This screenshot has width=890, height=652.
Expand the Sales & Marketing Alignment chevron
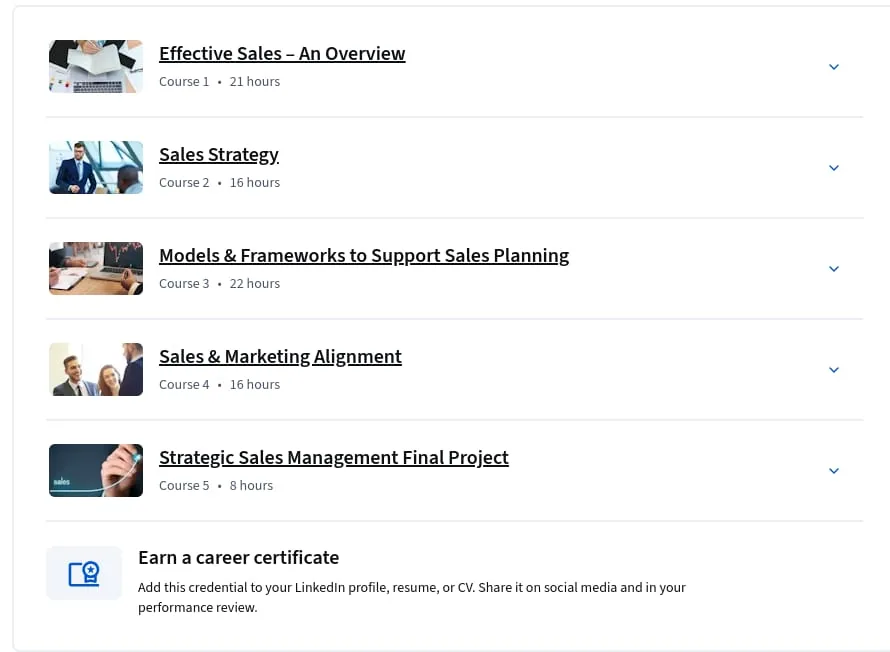(834, 370)
